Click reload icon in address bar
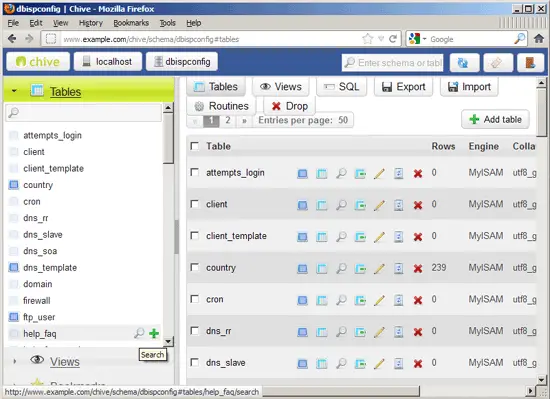550x399 pixels. click(x=393, y=39)
